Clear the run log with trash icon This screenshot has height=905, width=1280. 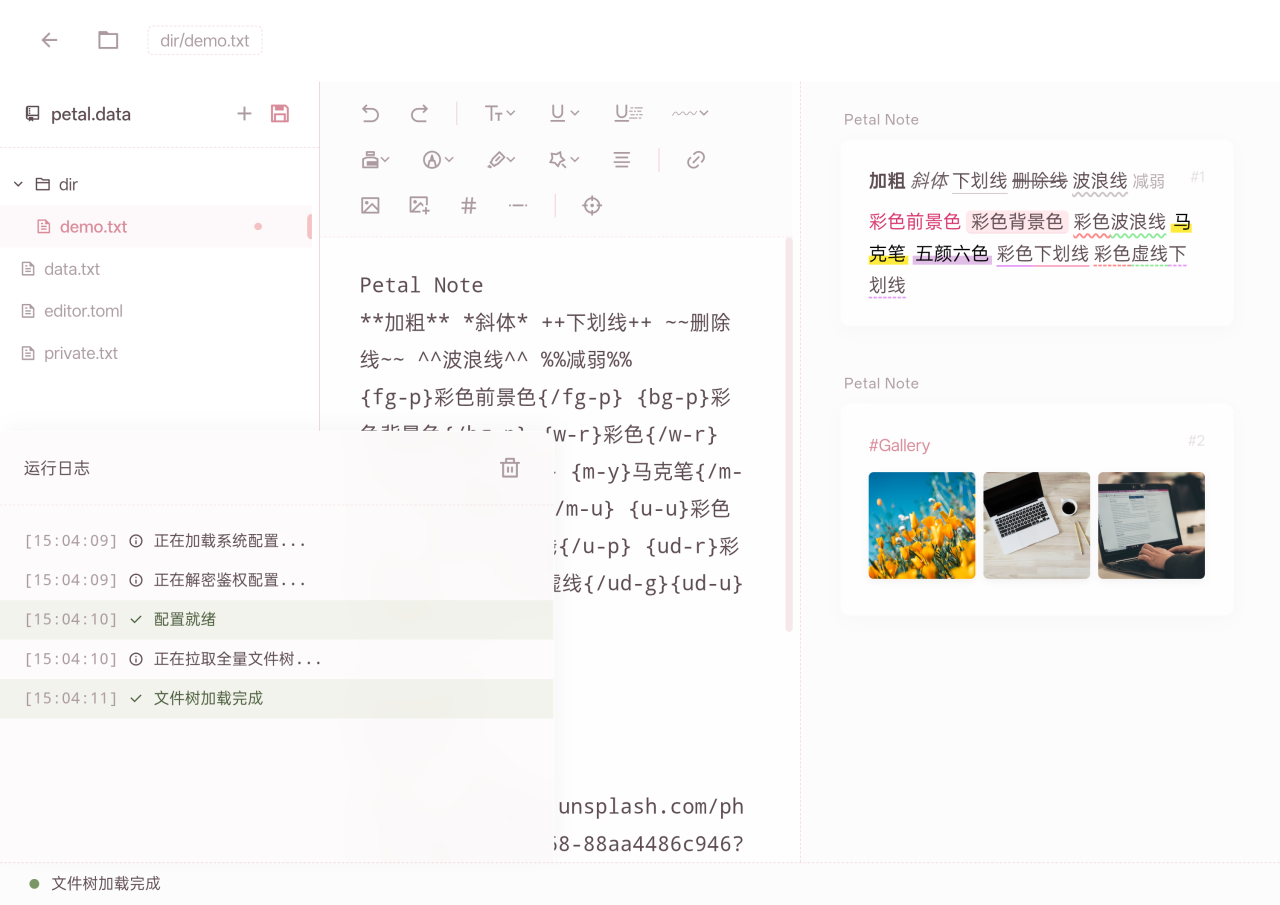point(510,467)
